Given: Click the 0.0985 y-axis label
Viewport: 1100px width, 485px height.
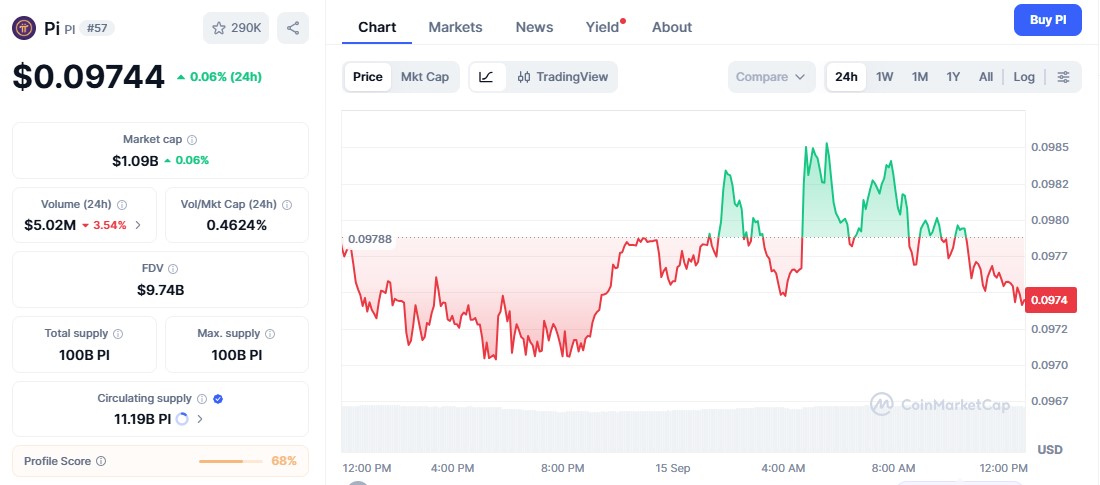Looking at the screenshot, I should point(1049,147).
